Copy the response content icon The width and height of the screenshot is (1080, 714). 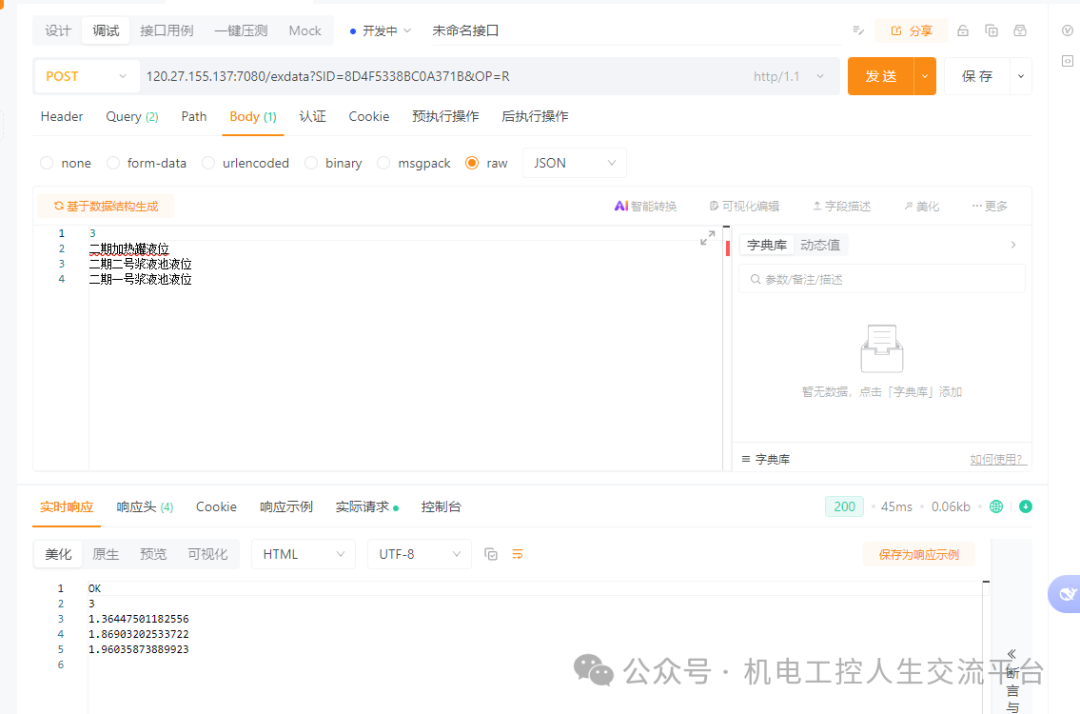pyautogui.click(x=491, y=554)
